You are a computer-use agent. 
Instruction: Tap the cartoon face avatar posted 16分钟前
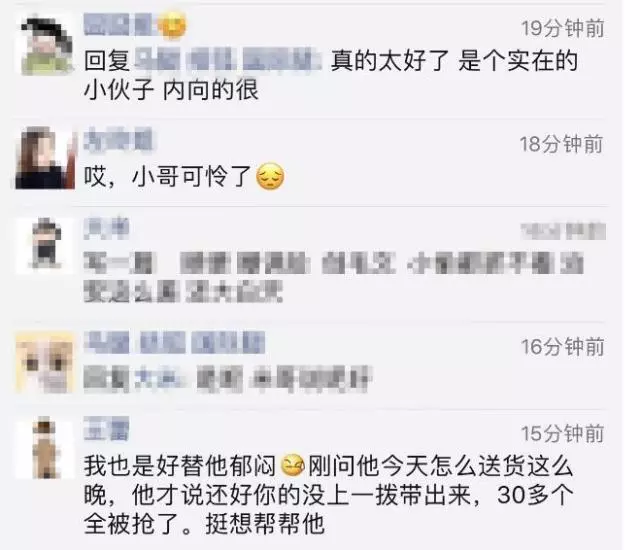pos(45,362)
